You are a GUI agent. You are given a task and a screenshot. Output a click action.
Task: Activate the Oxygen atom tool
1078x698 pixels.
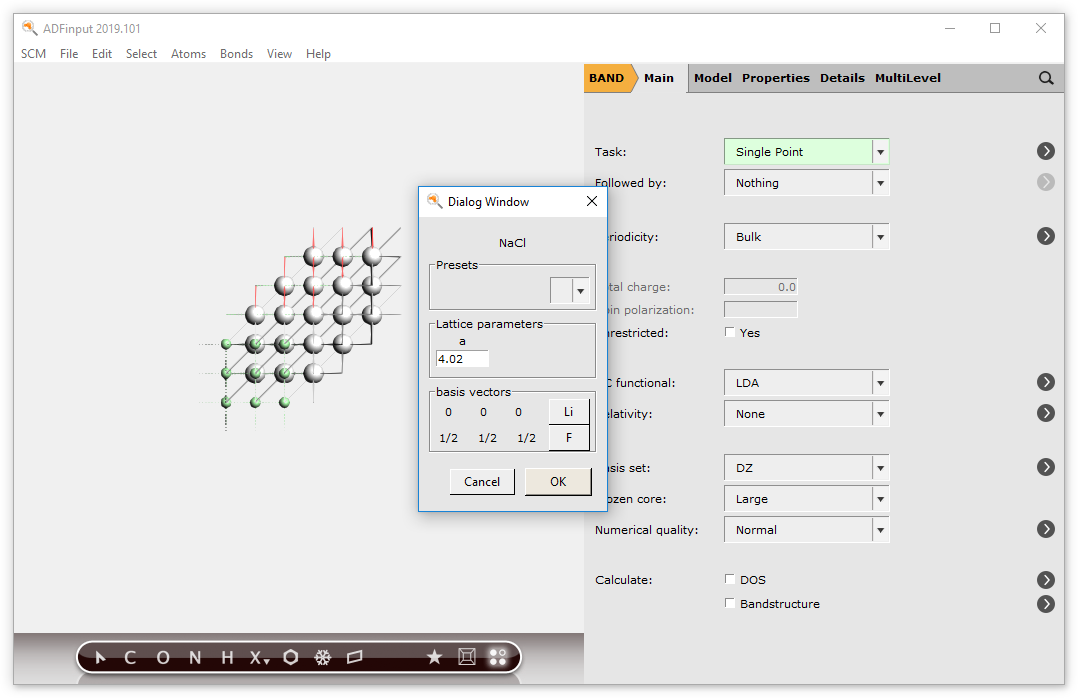tap(162, 657)
